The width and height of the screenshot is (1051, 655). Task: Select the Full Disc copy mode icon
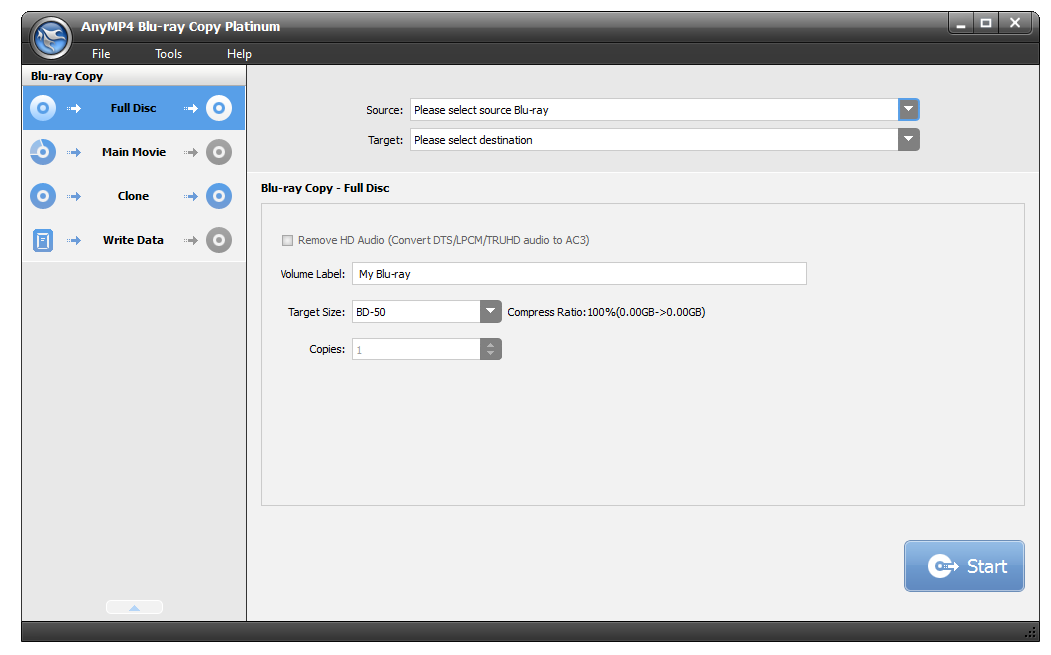tap(42, 107)
